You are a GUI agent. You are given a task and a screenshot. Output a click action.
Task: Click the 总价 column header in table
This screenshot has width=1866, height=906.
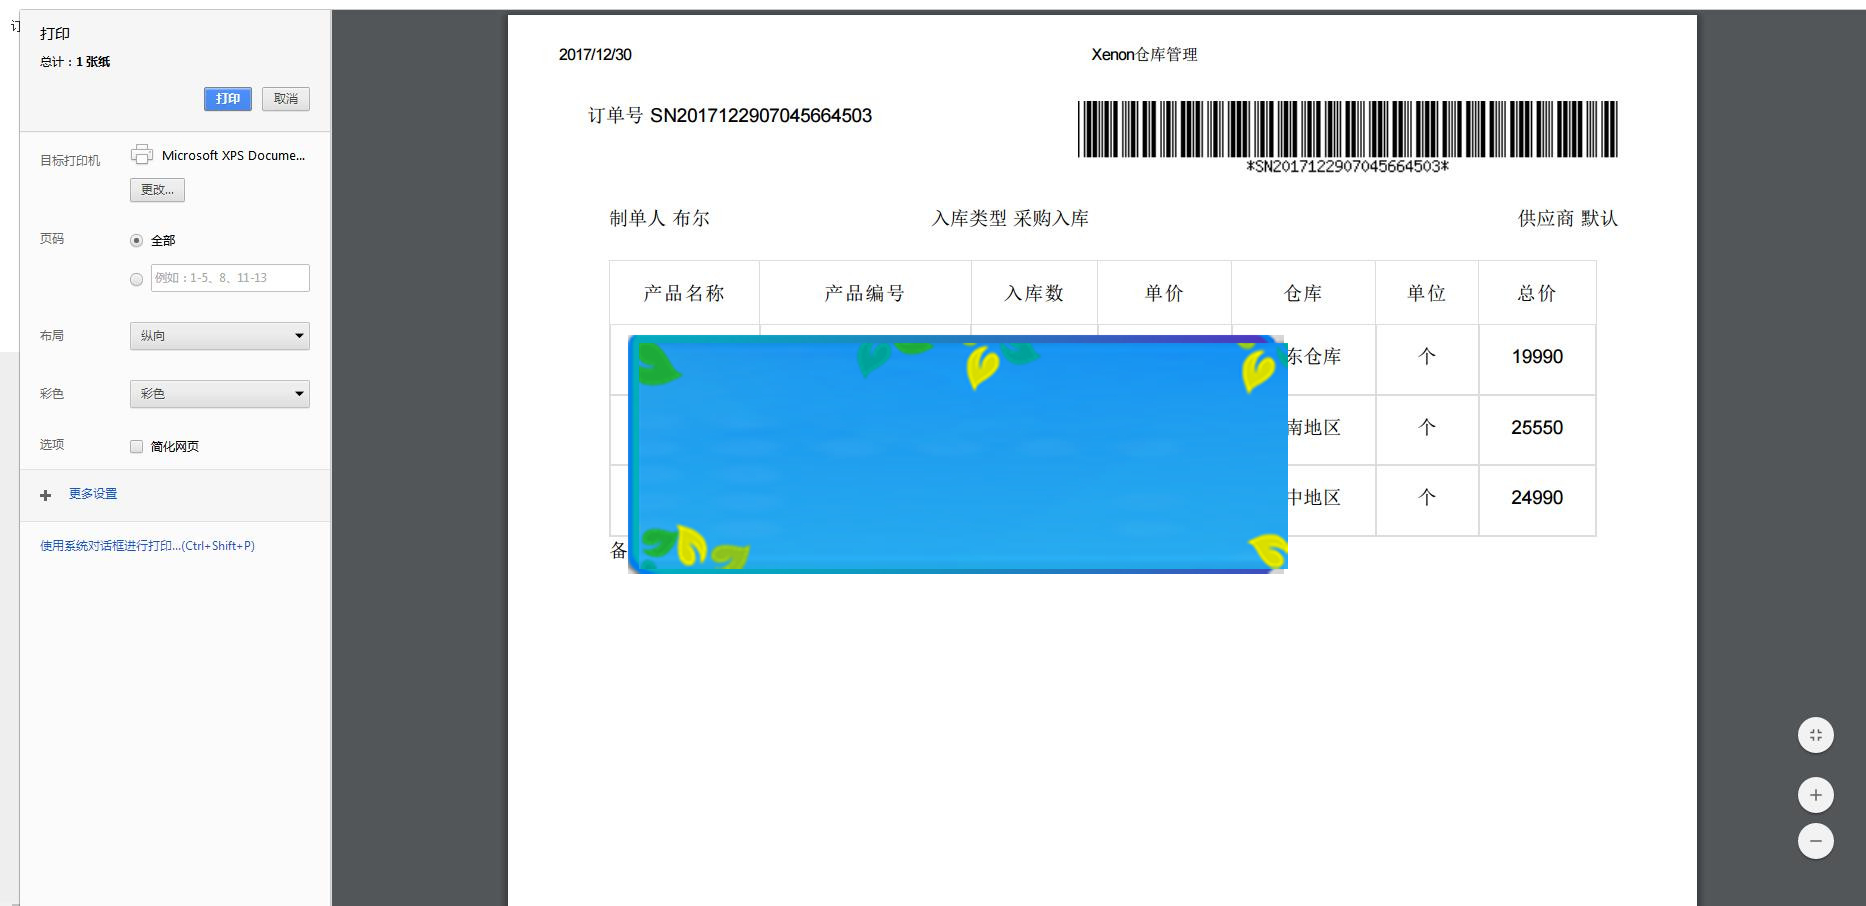[x=1537, y=293]
